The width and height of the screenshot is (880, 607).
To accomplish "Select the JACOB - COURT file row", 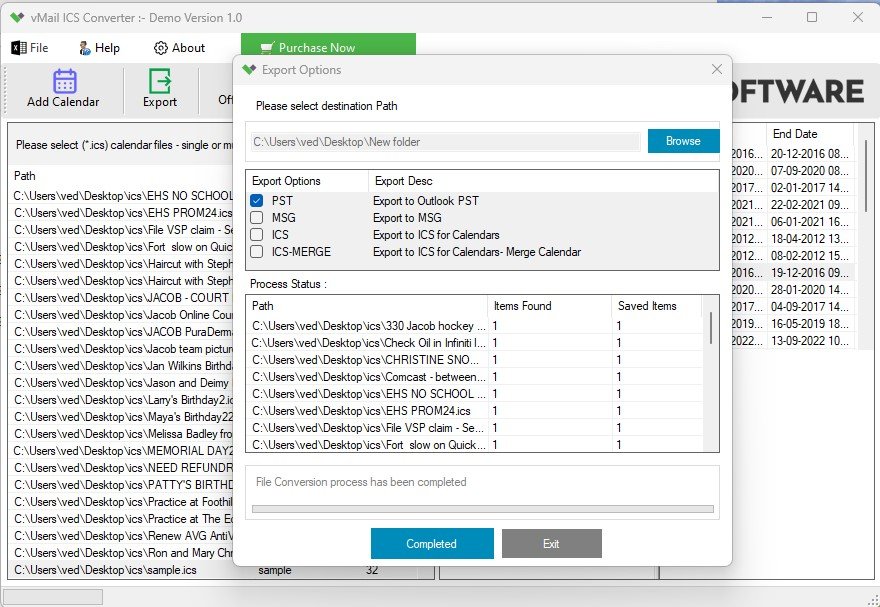I will (121, 298).
